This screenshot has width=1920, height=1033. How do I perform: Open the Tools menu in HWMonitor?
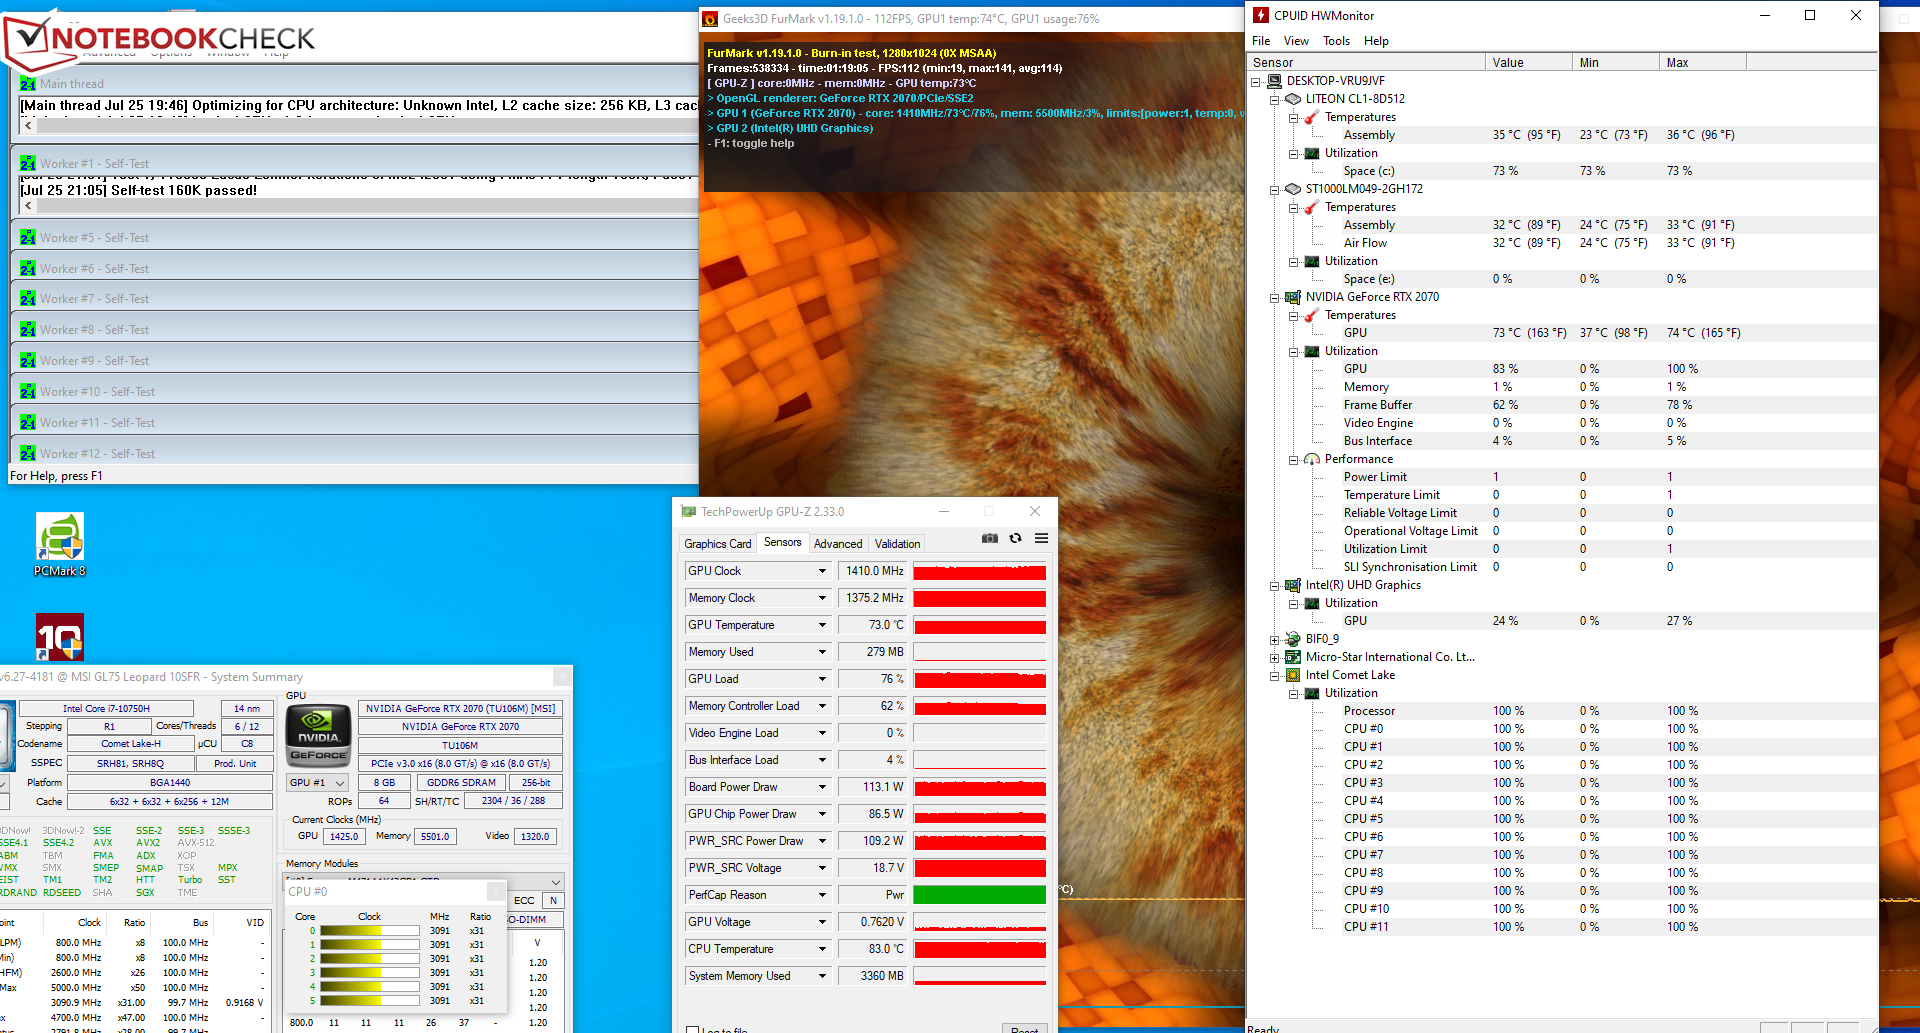(1336, 41)
